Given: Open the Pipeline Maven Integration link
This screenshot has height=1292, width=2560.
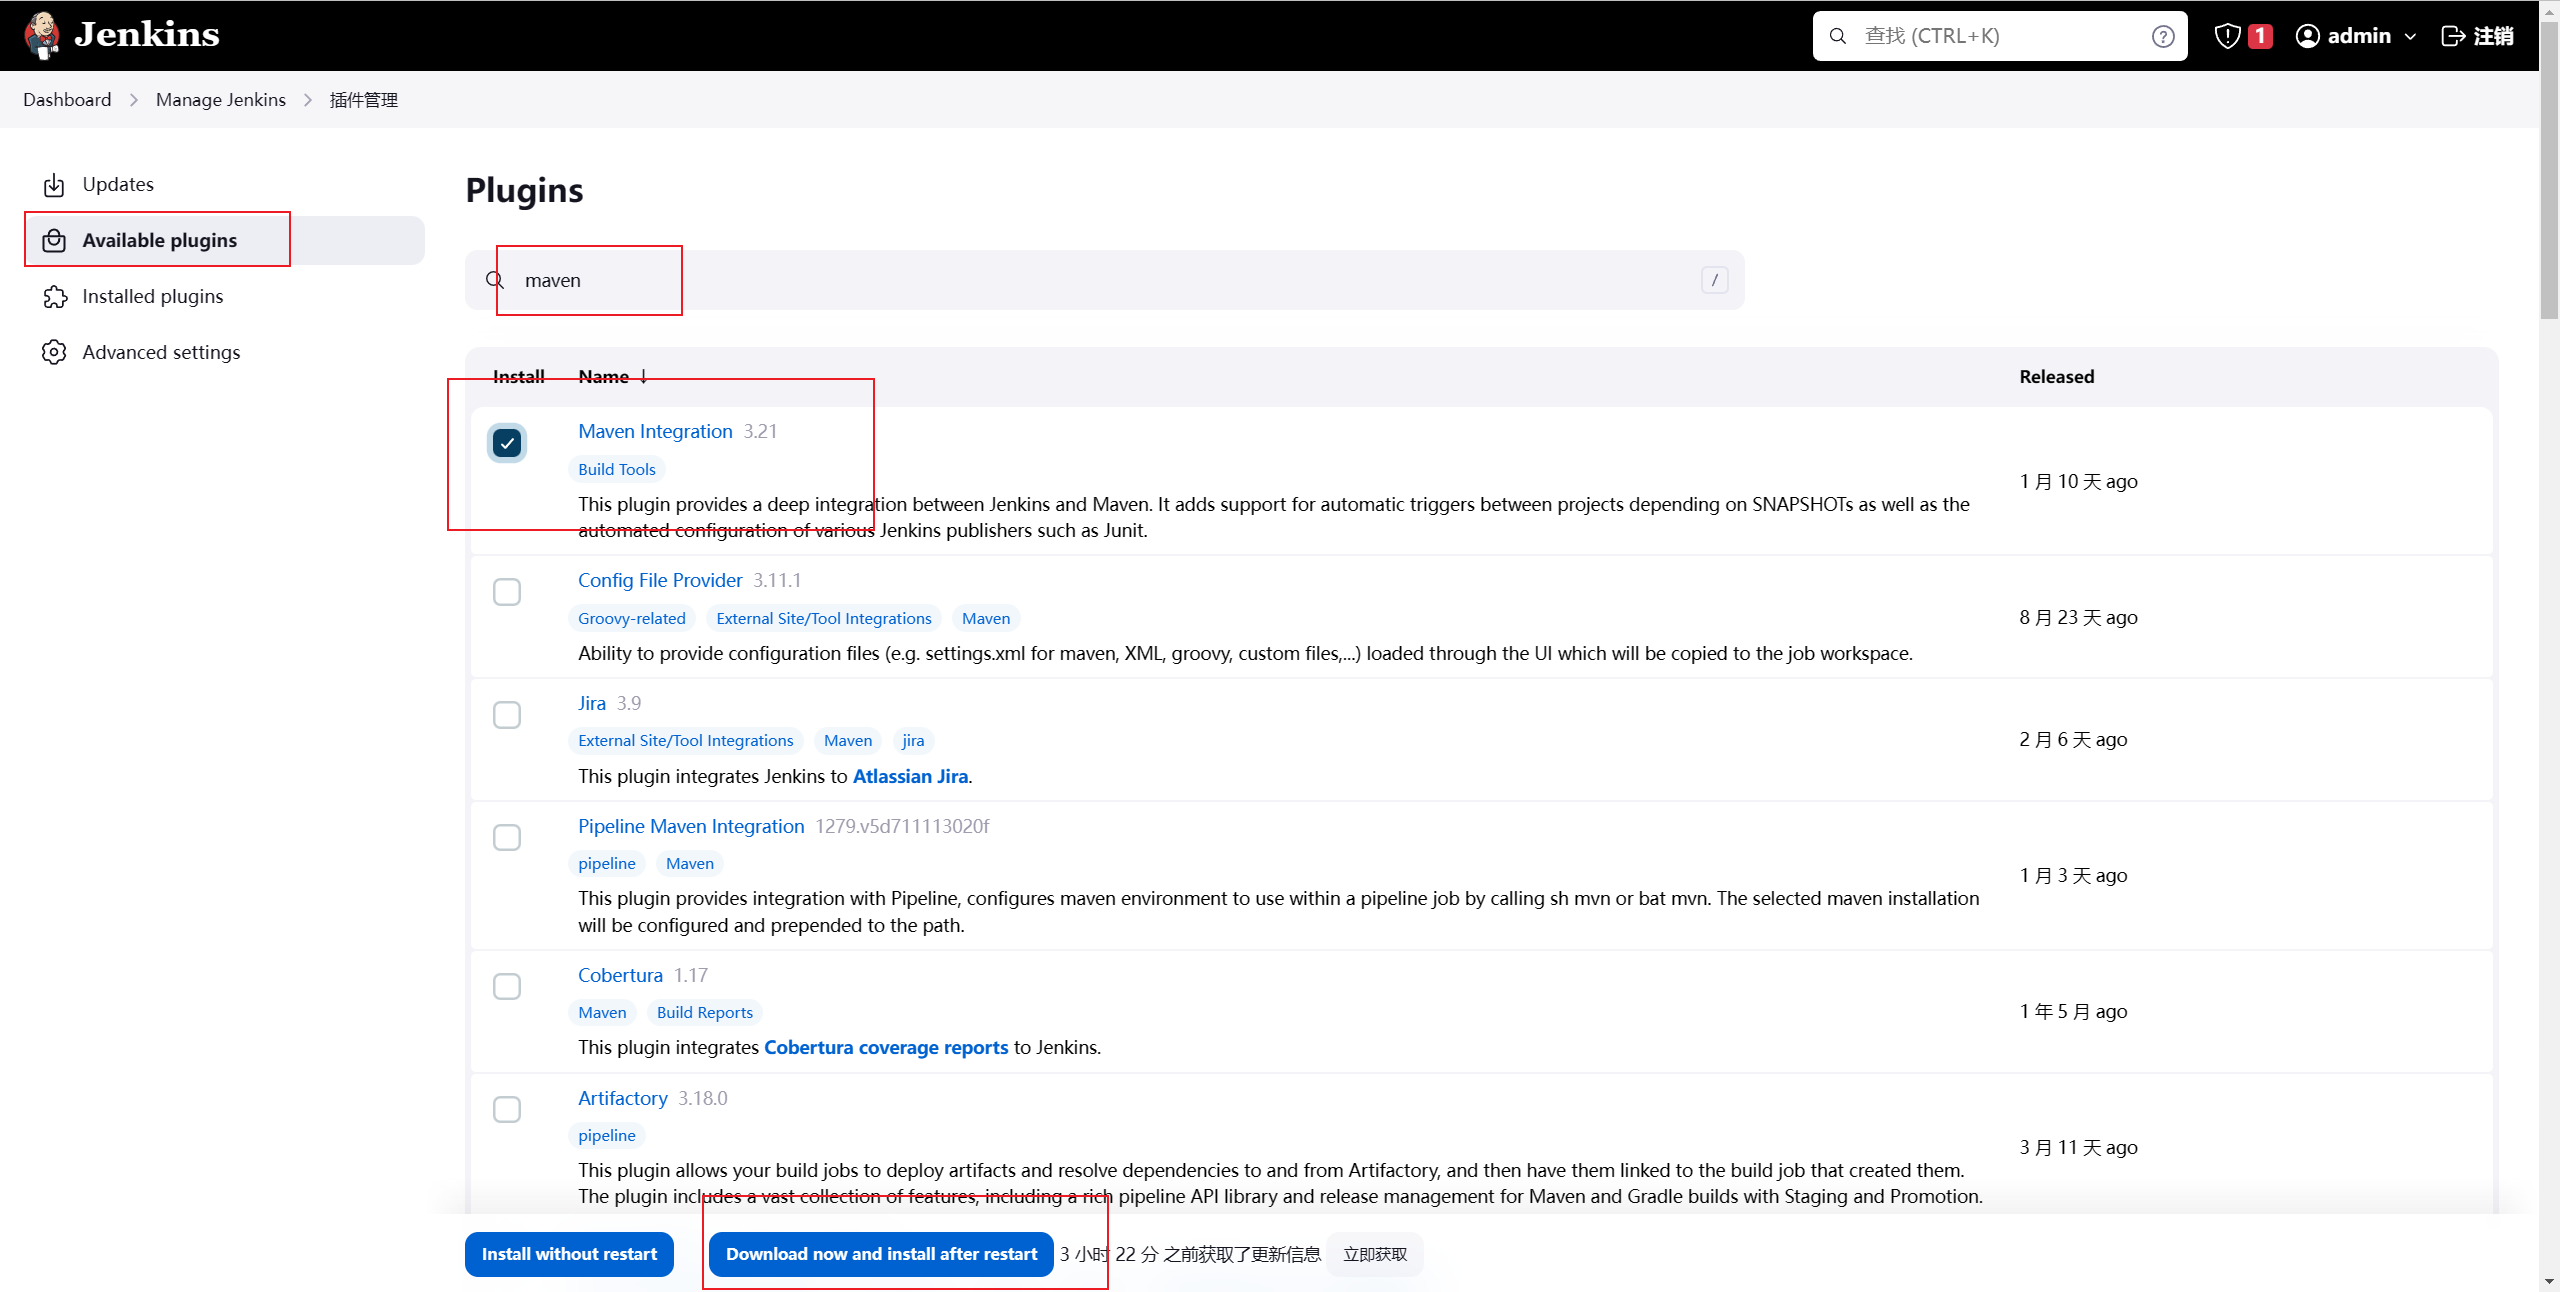Looking at the screenshot, I should [x=691, y=826].
